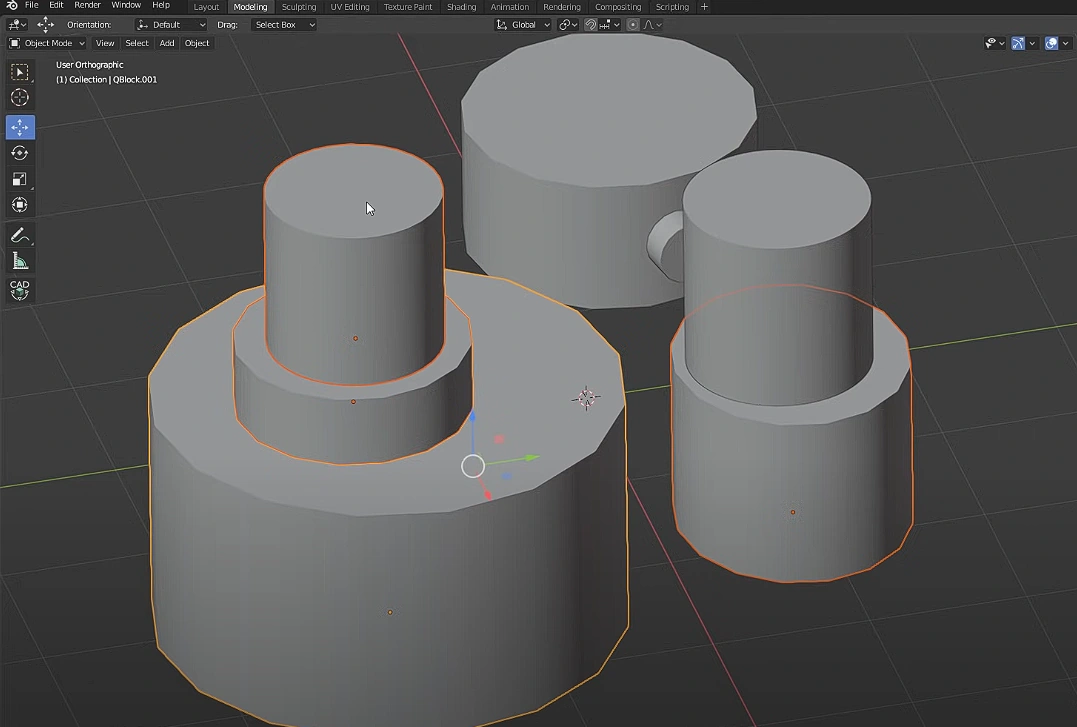The width and height of the screenshot is (1077, 727).
Task: Select the Rotate tool in the toolbar
Action: [20, 153]
